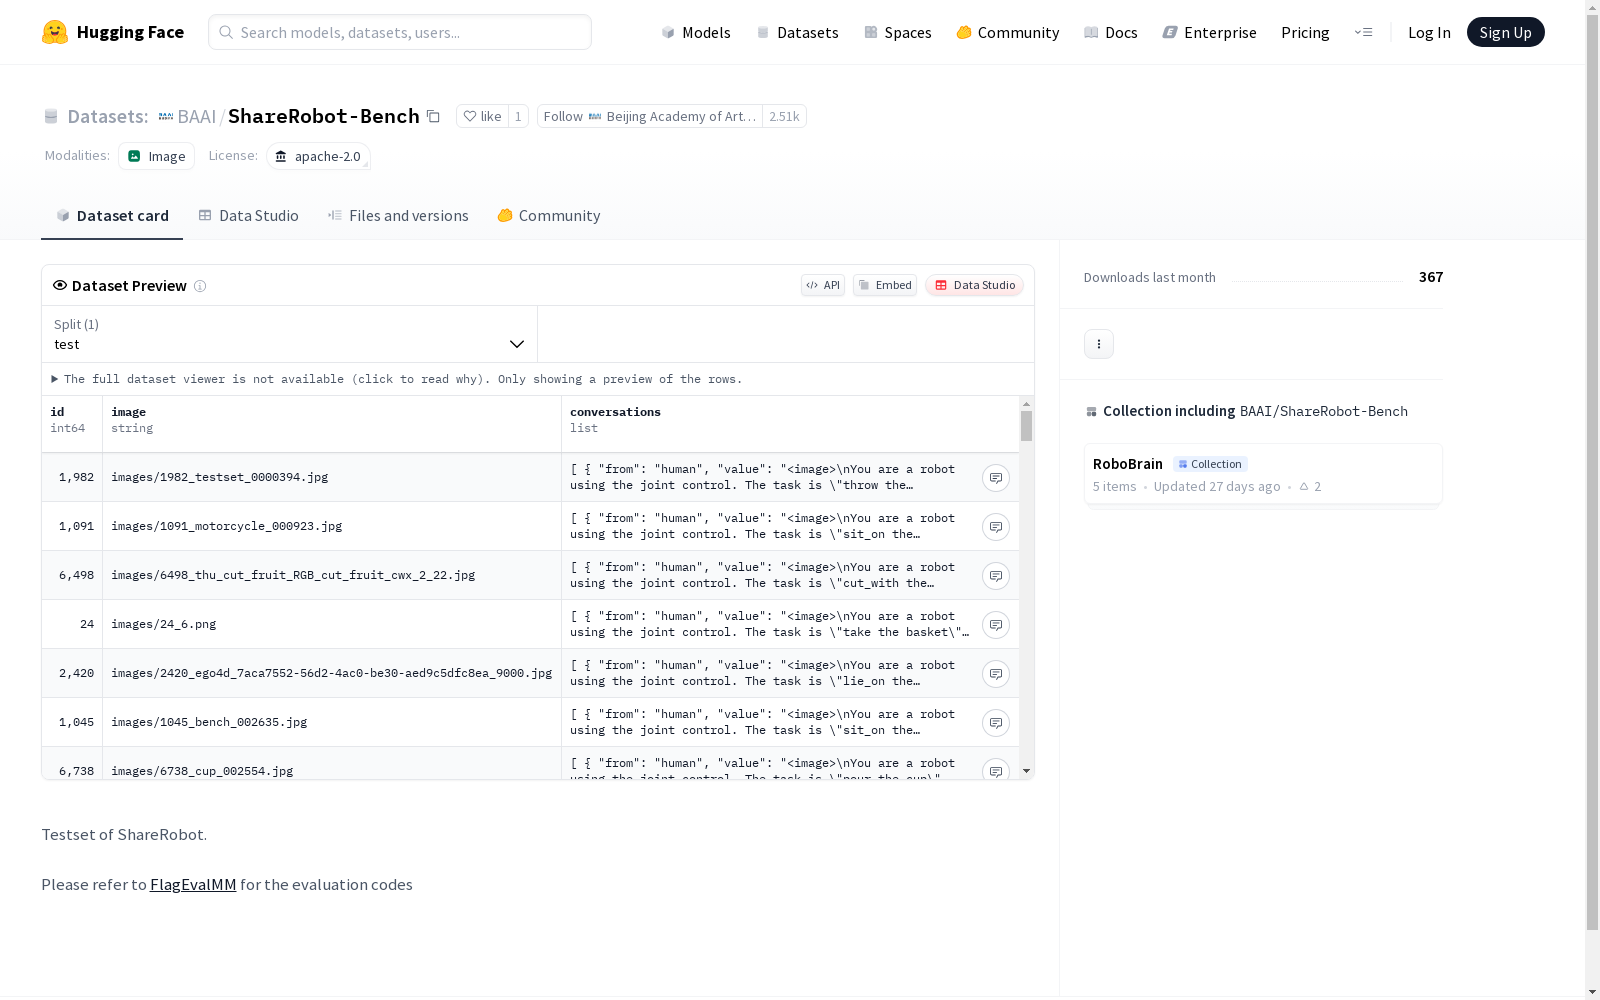
Task: Upvote the RoboBrain collection
Action: [x=1310, y=487]
